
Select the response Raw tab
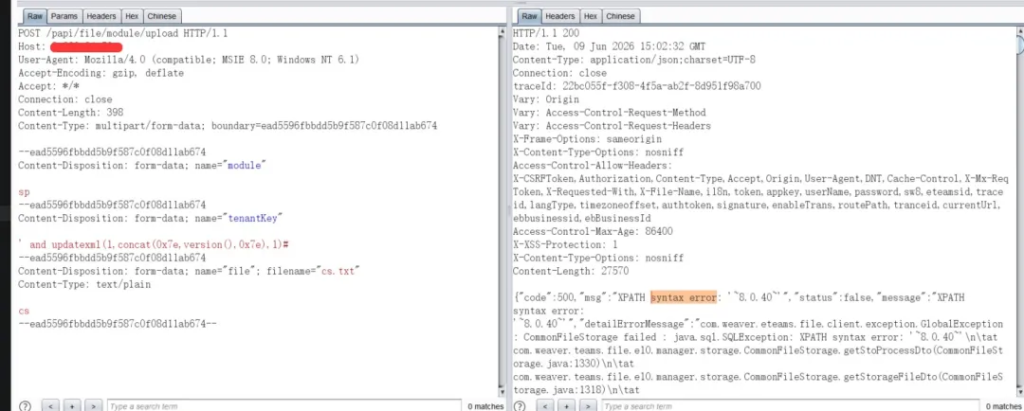point(529,16)
